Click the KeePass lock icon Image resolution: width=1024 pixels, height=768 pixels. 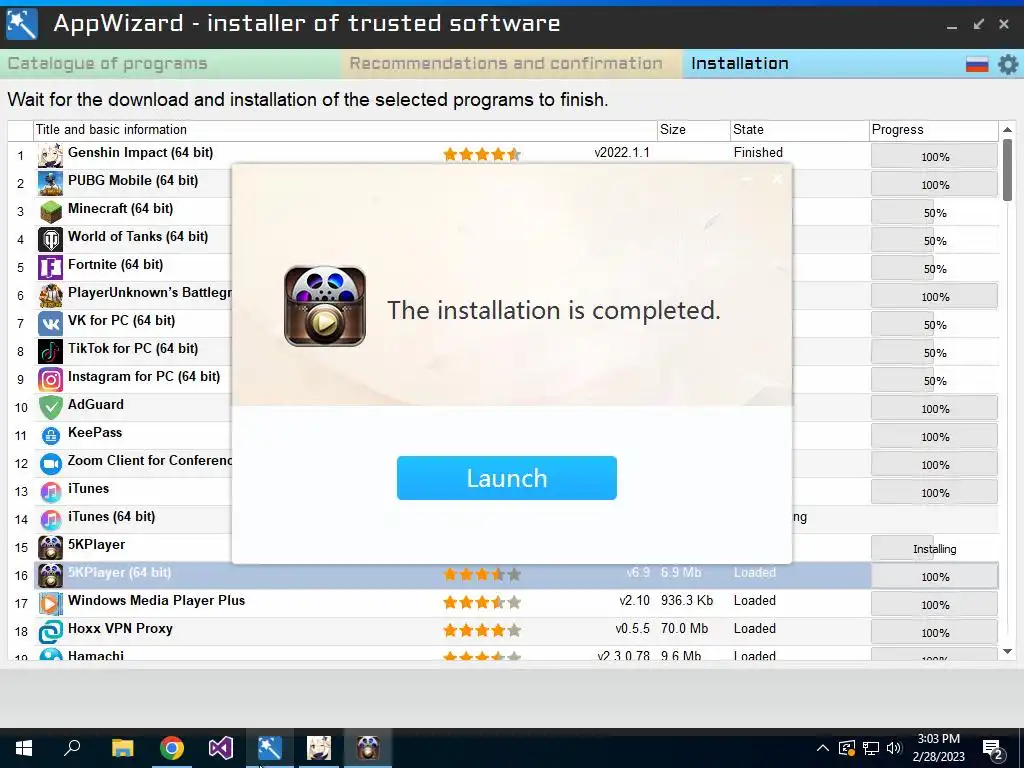tap(50, 436)
